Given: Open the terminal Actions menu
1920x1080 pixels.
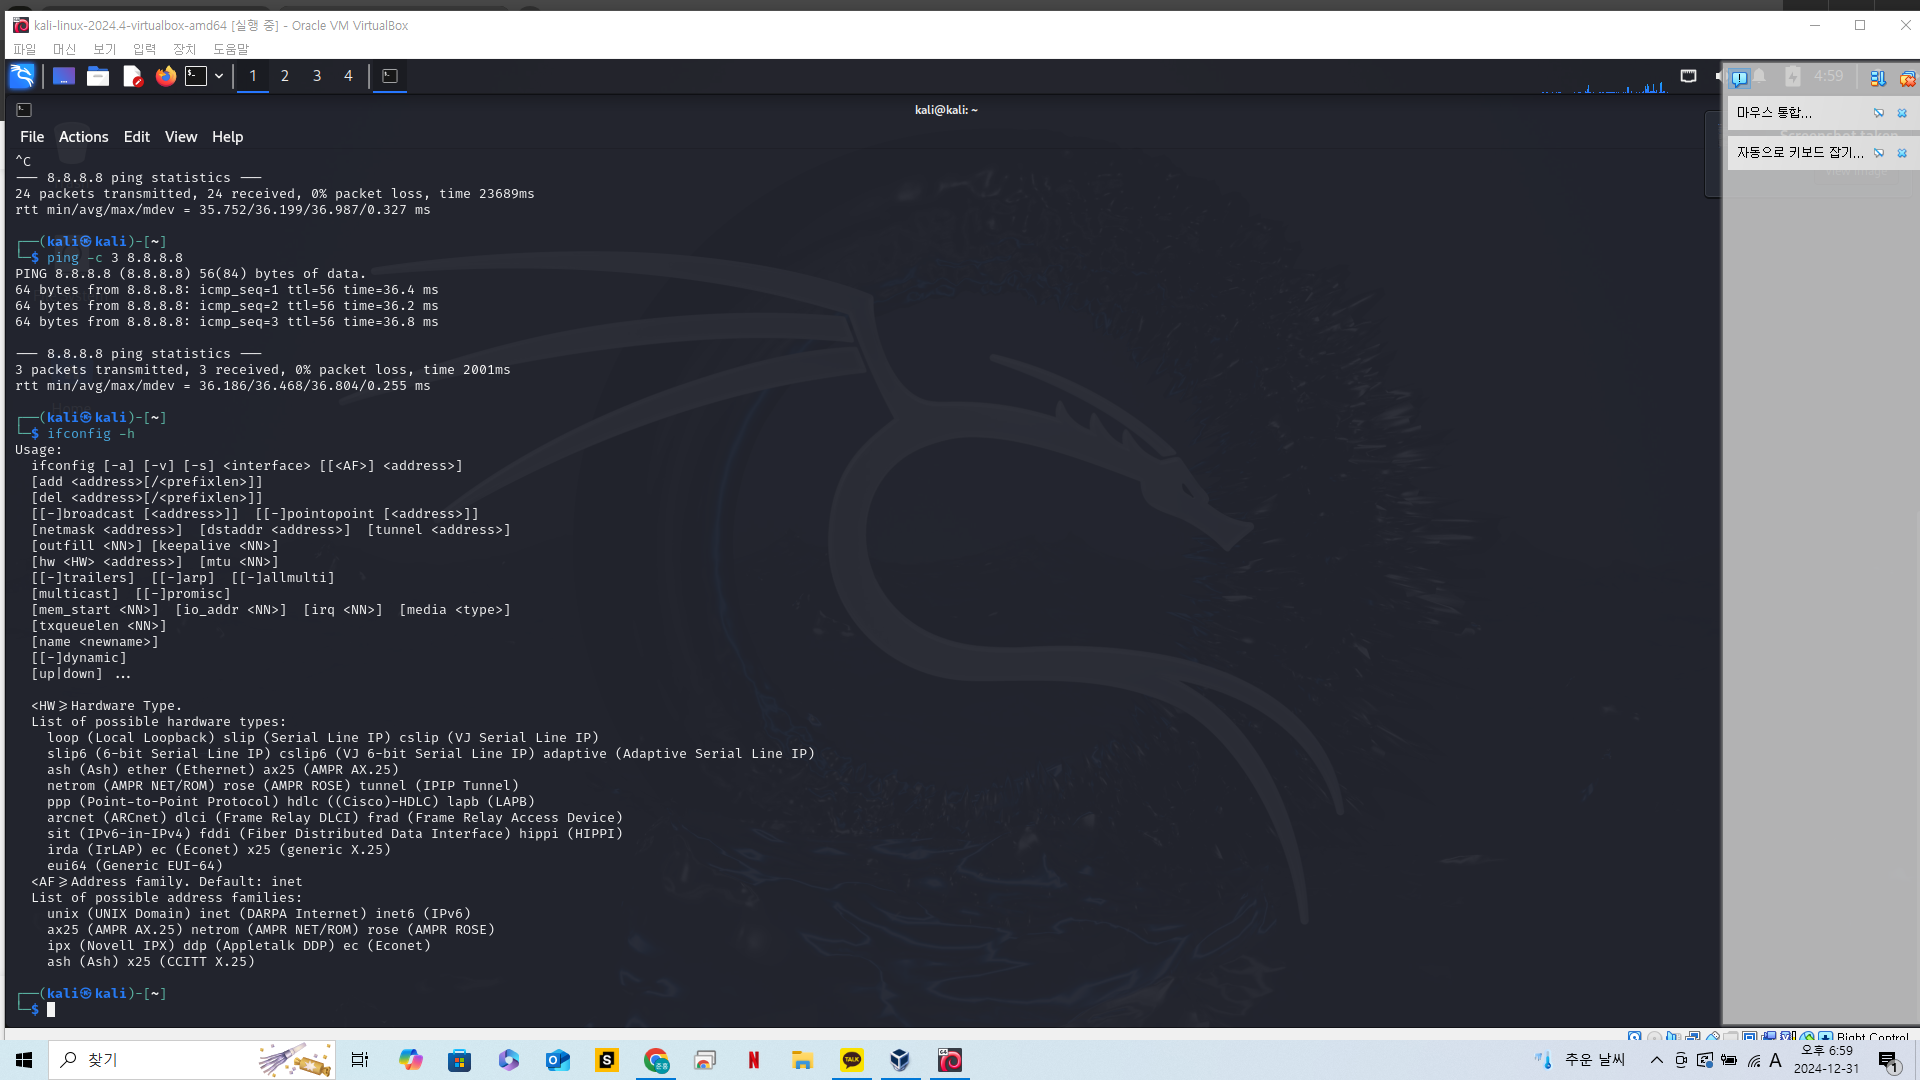Looking at the screenshot, I should [x=83, y=137].
